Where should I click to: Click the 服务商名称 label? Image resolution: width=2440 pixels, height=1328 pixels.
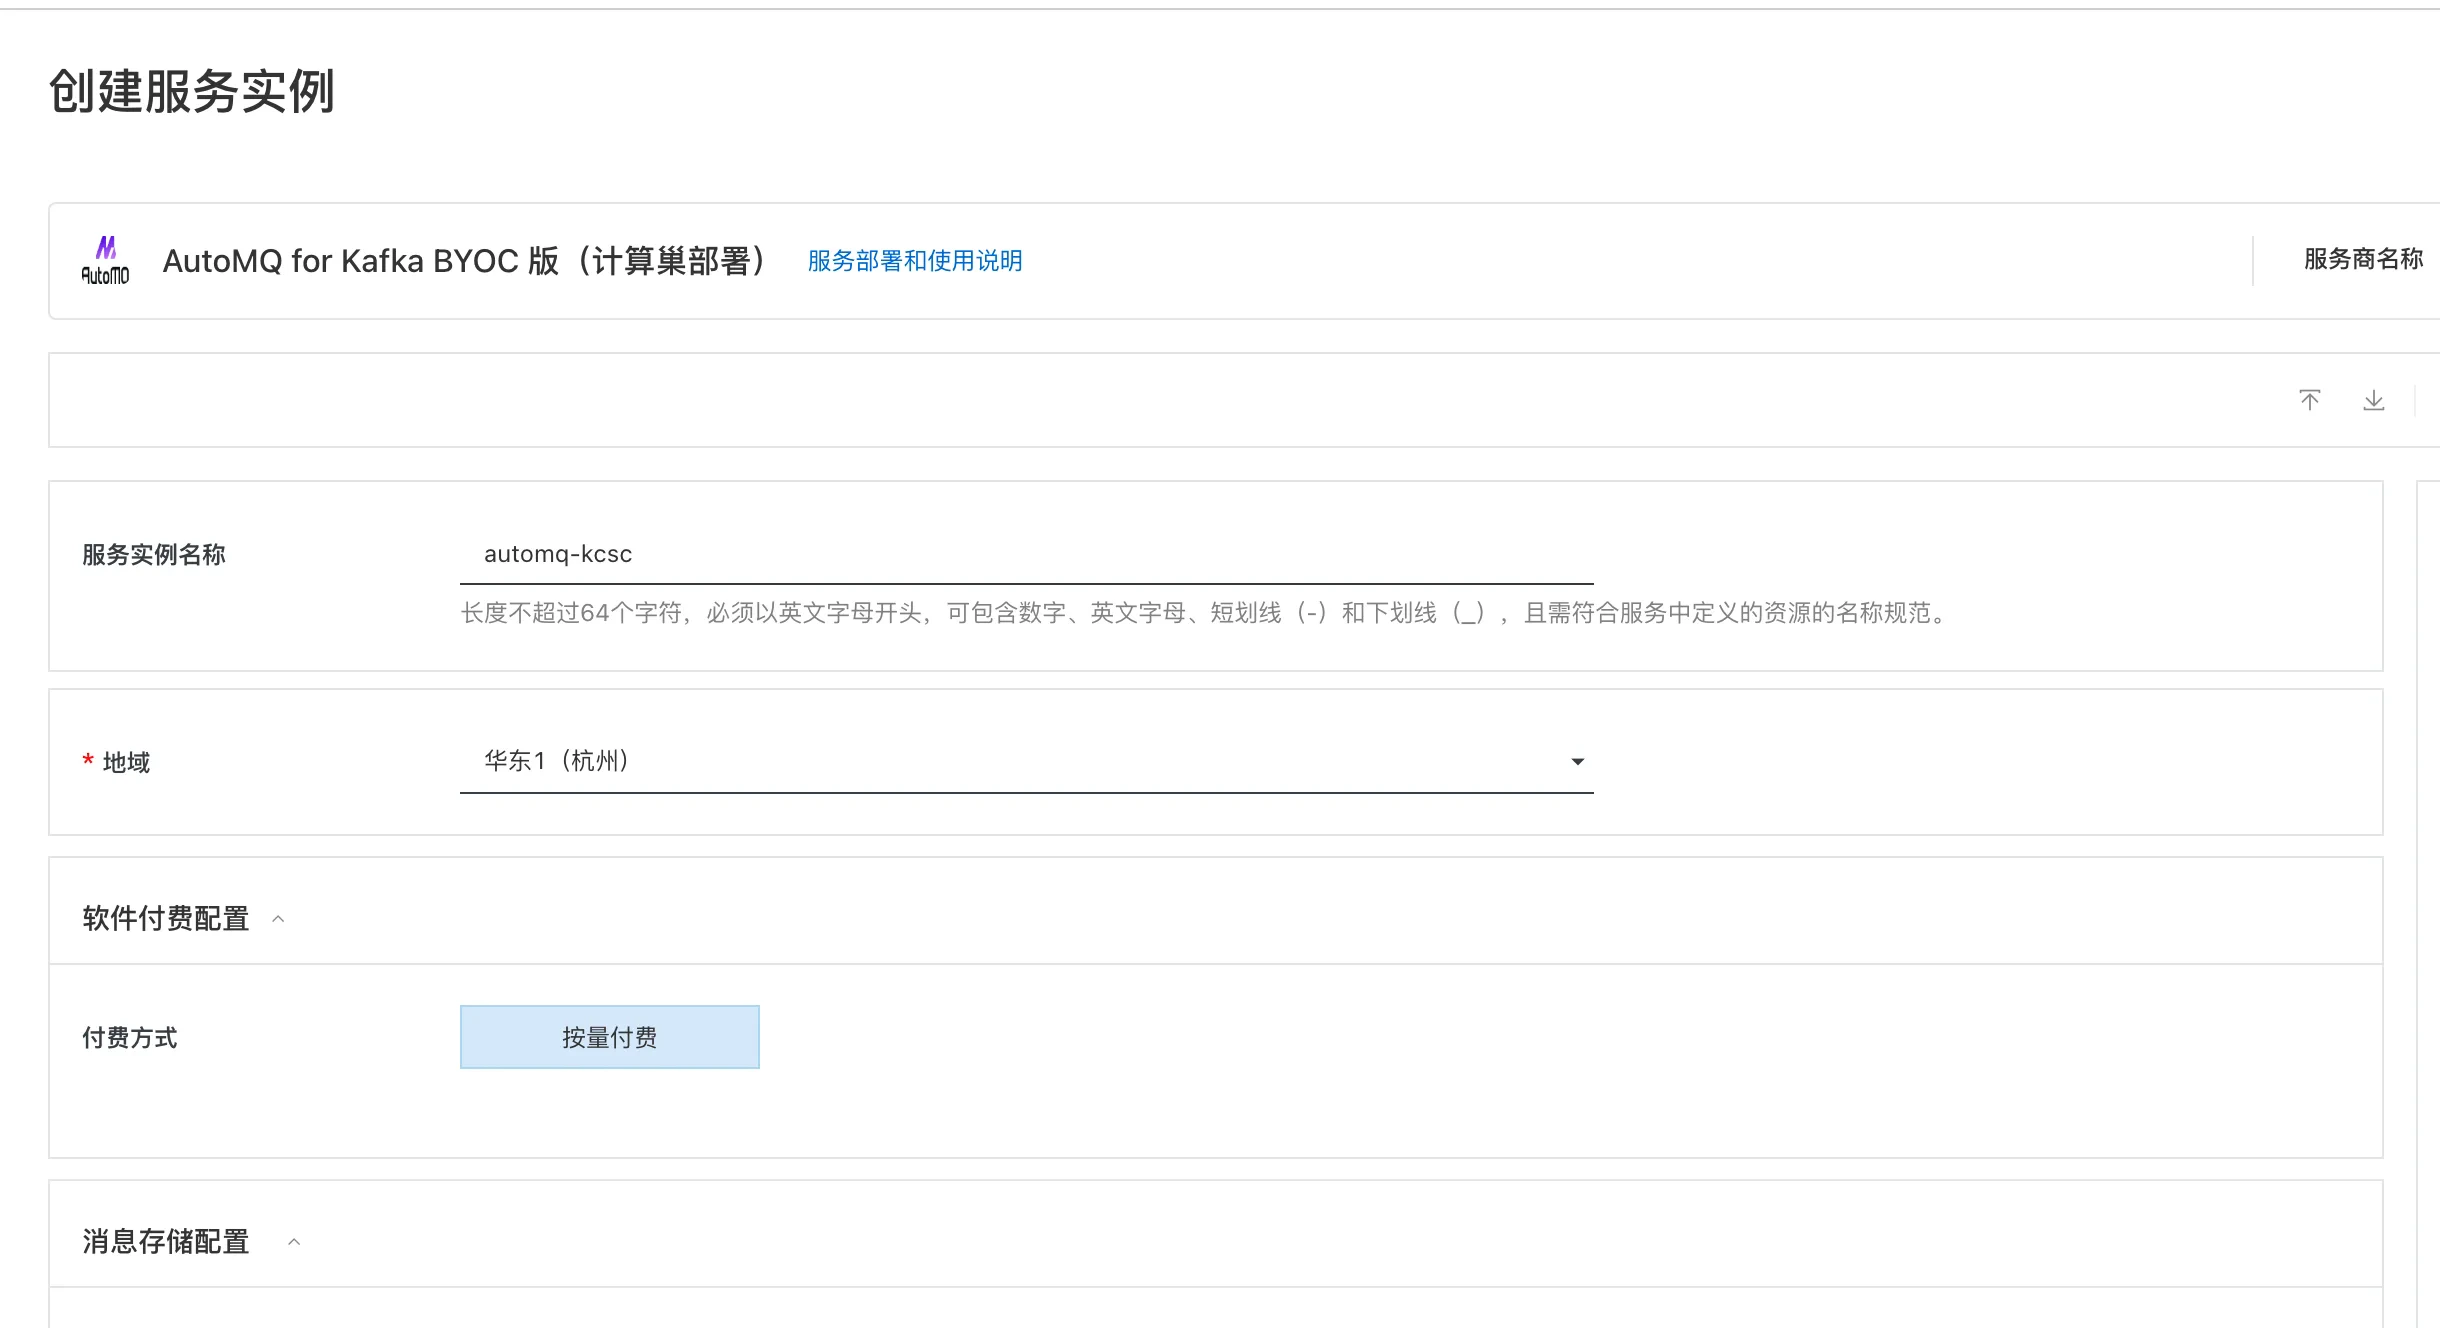point(2362,259)
